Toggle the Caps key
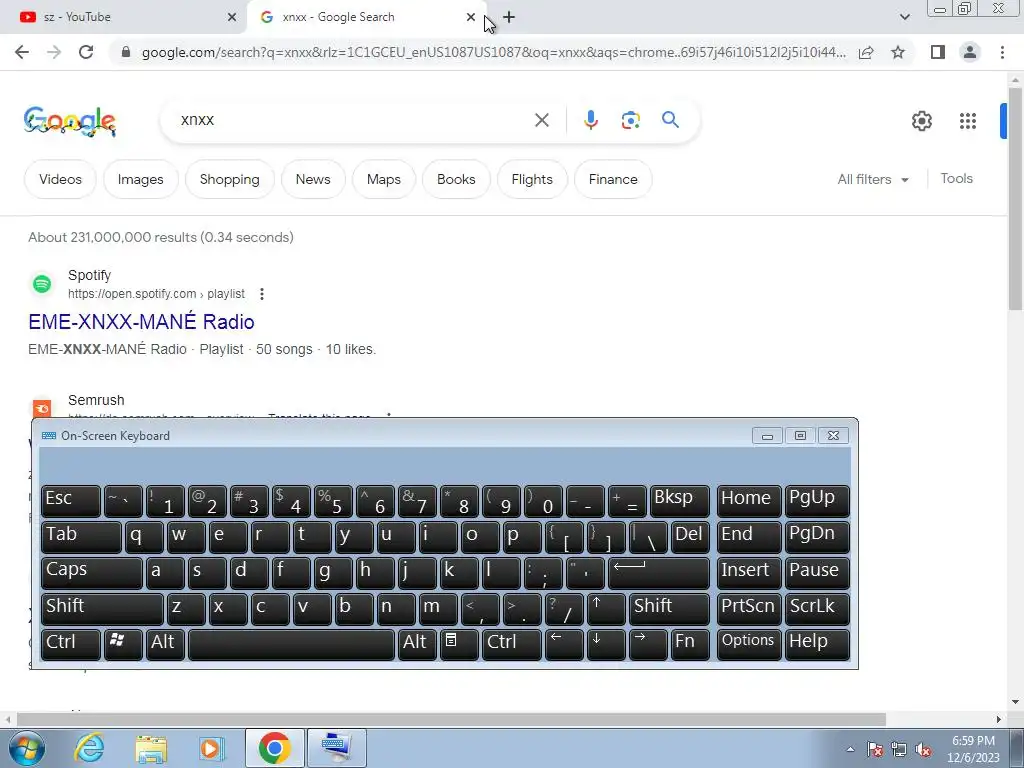Viewport: 1024px width, 768px height. 91,572
